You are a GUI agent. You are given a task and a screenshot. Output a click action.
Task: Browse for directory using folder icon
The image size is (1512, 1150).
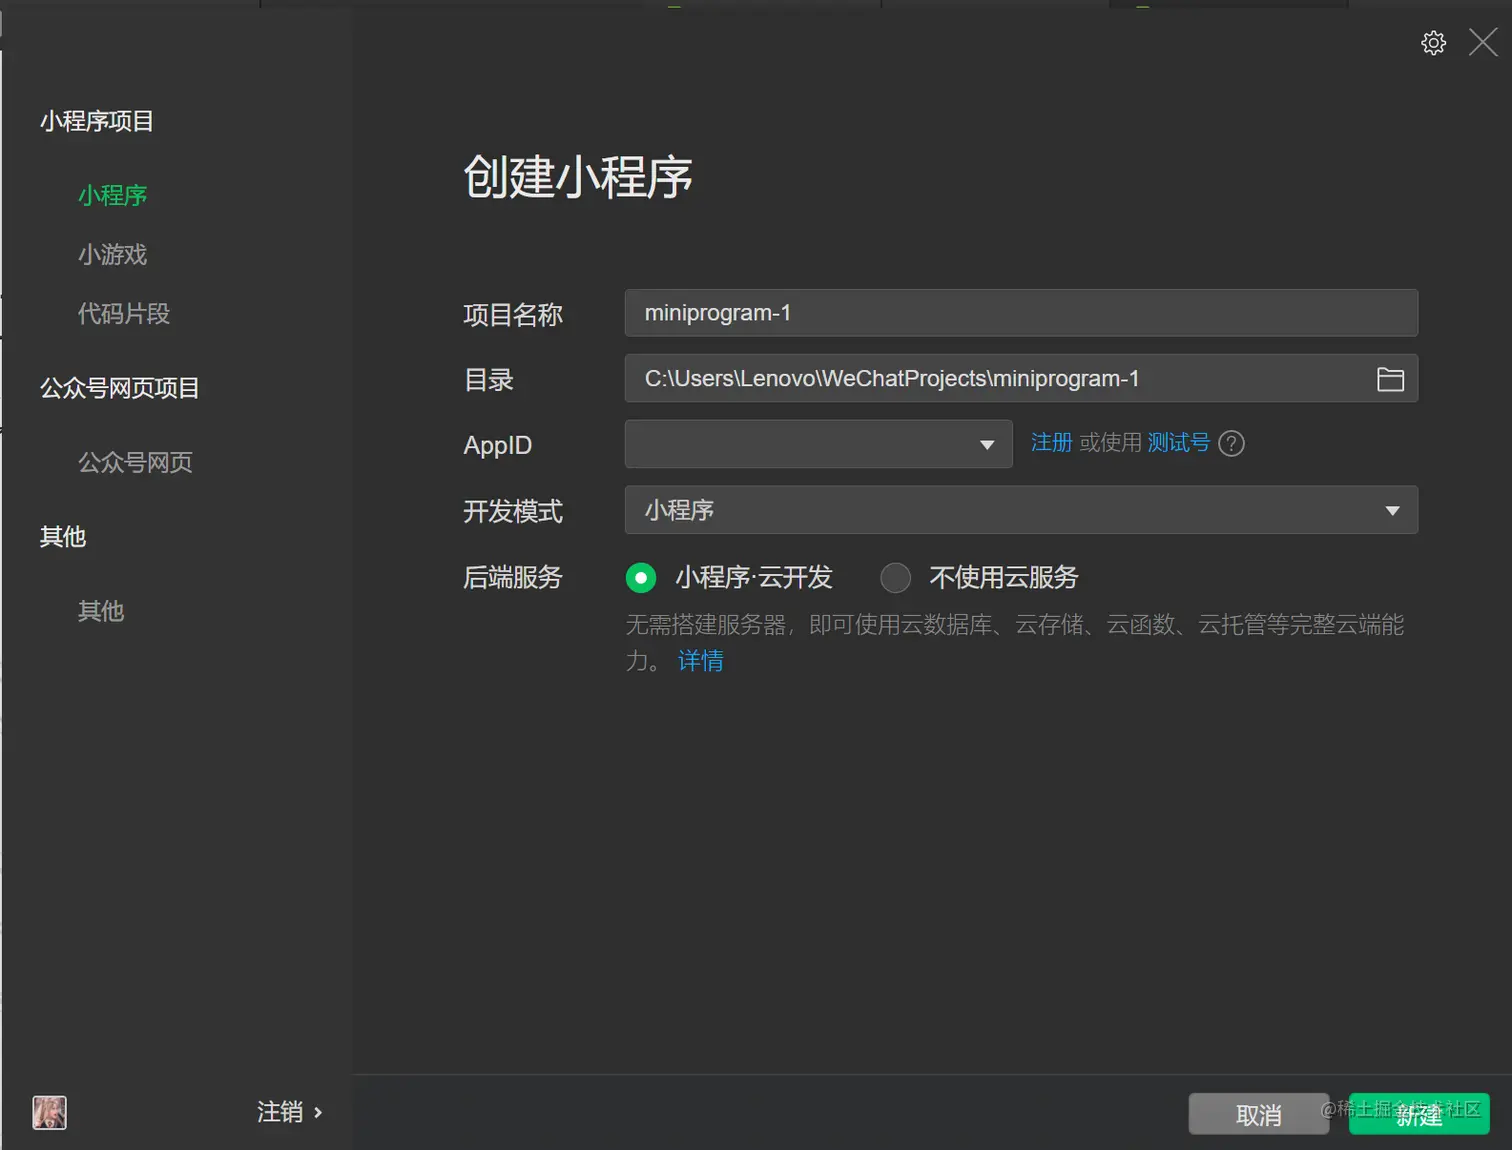pyautogui.click(x=1390, y=379)
